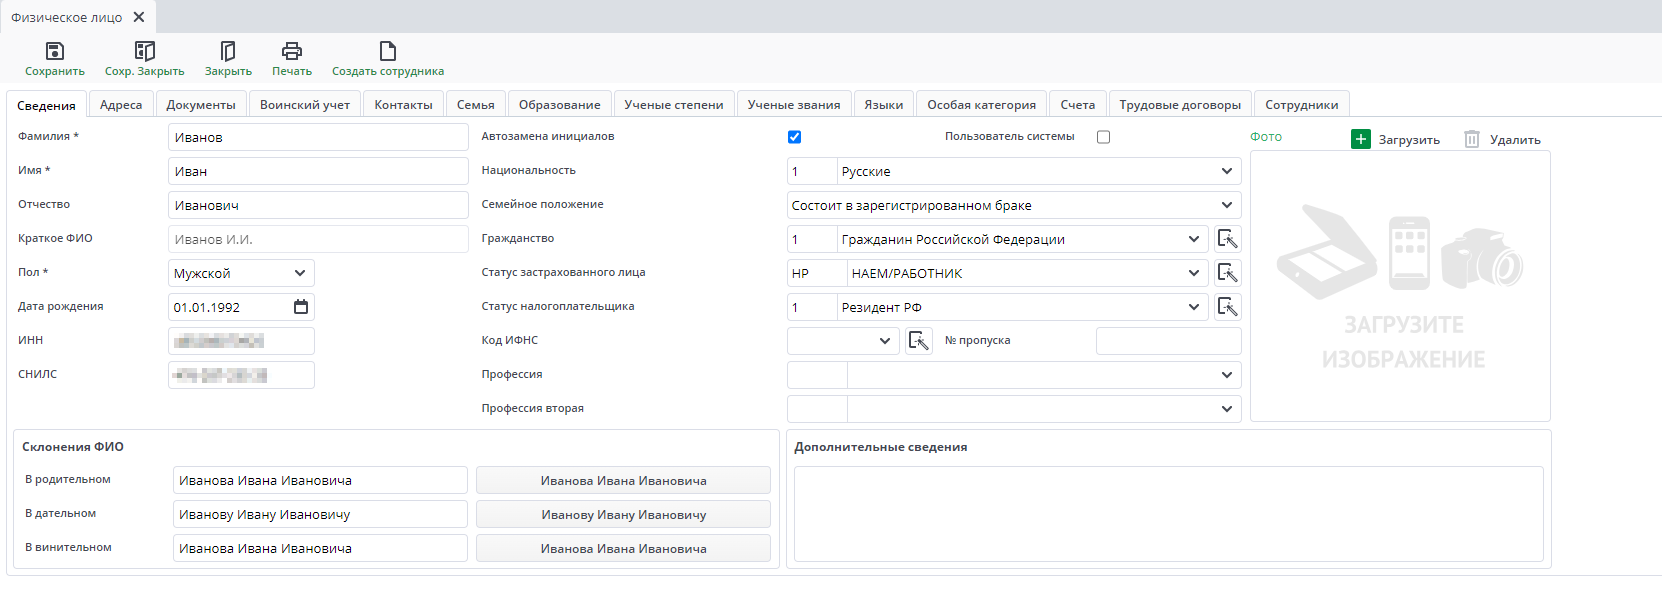The image size is (1662, 601).
Task: Expand the Национальность dropdown arrow
Action: click(x=1226, y=171)
